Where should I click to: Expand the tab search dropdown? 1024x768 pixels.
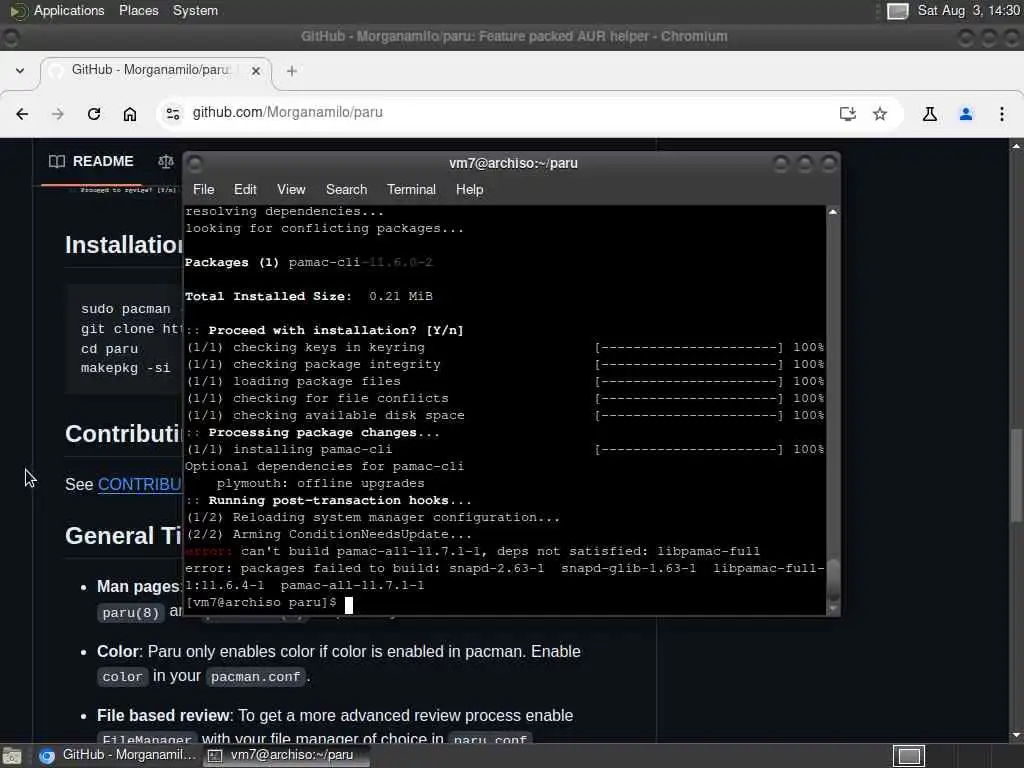pyautogui.click(x=20, y=71)
